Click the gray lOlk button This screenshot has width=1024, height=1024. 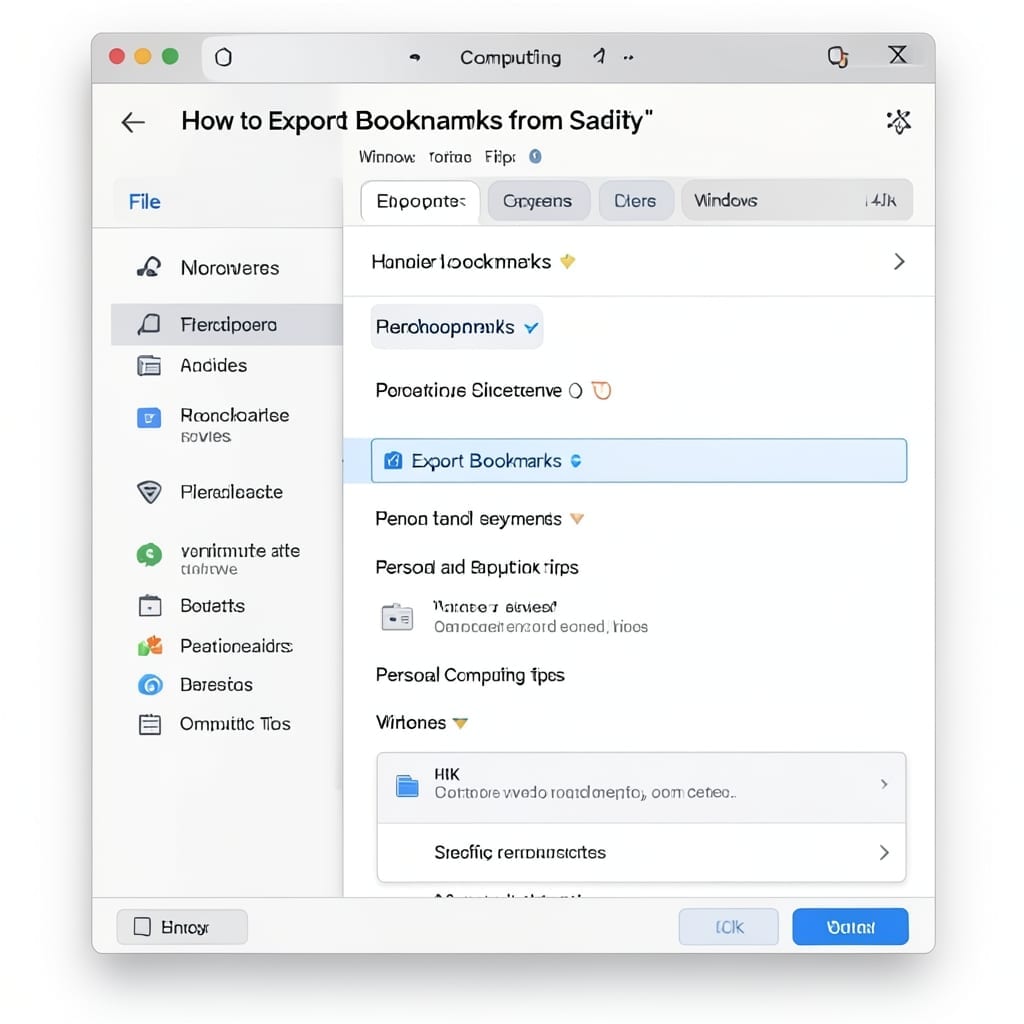click(729, 927)
